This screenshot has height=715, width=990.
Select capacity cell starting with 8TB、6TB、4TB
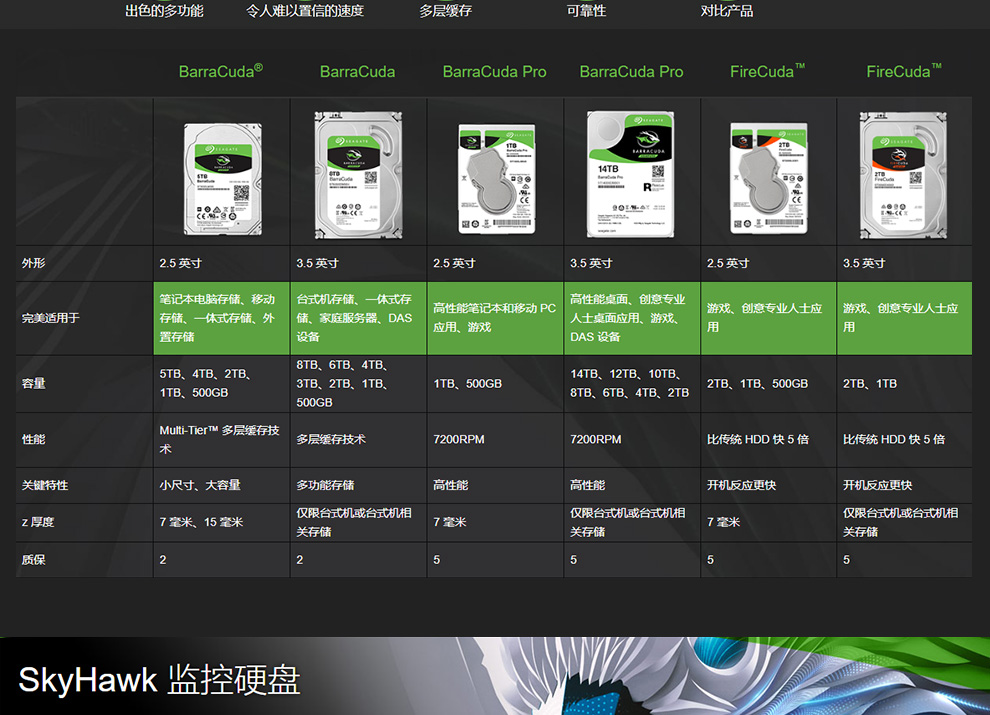359,383
